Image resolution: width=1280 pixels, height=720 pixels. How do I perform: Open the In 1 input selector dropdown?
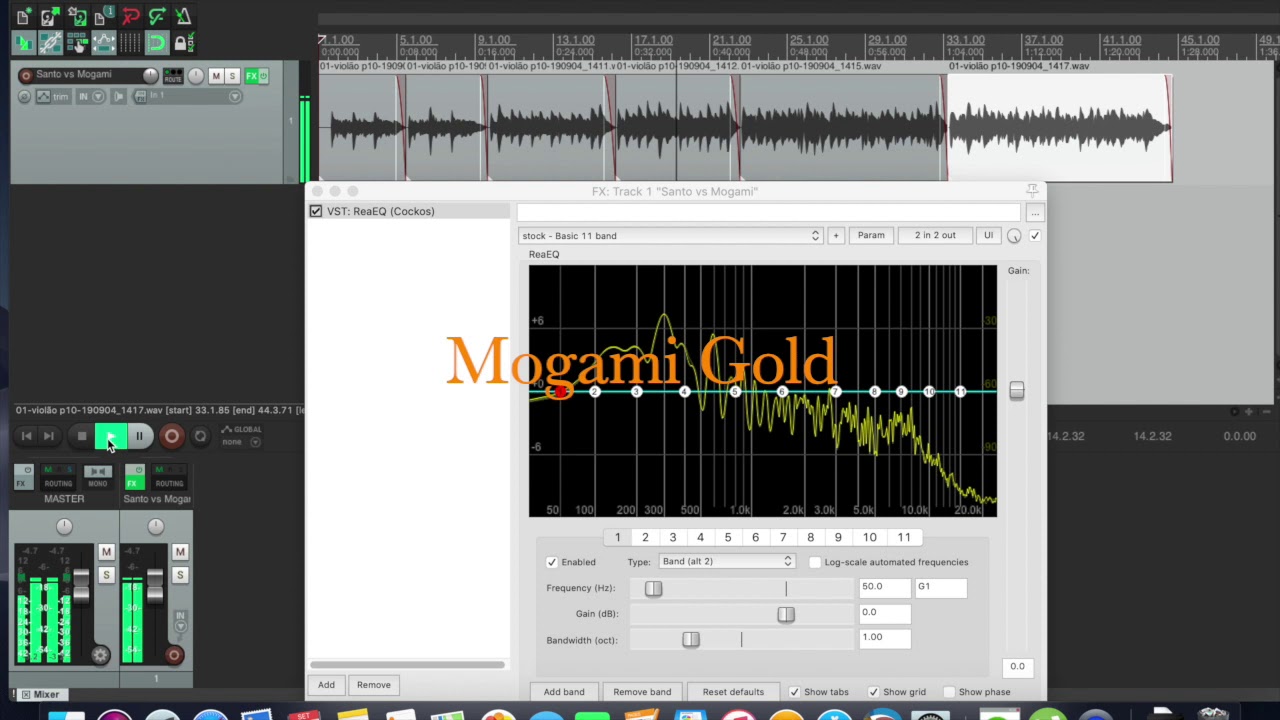pos(187,96)
